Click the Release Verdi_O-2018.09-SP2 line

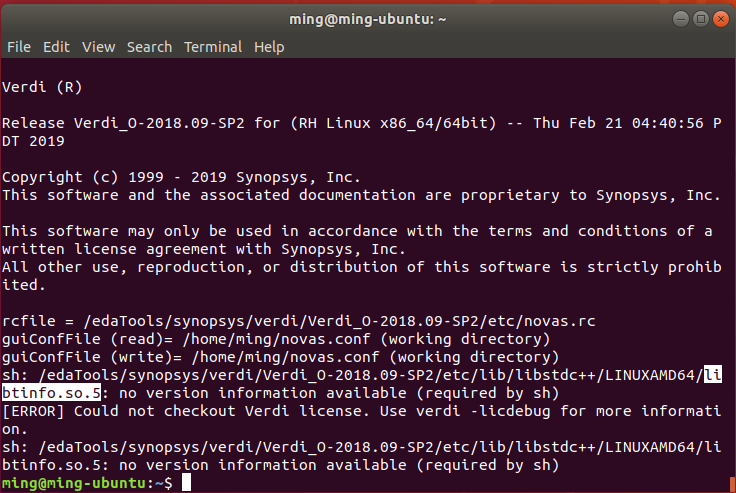click(361, 123)
